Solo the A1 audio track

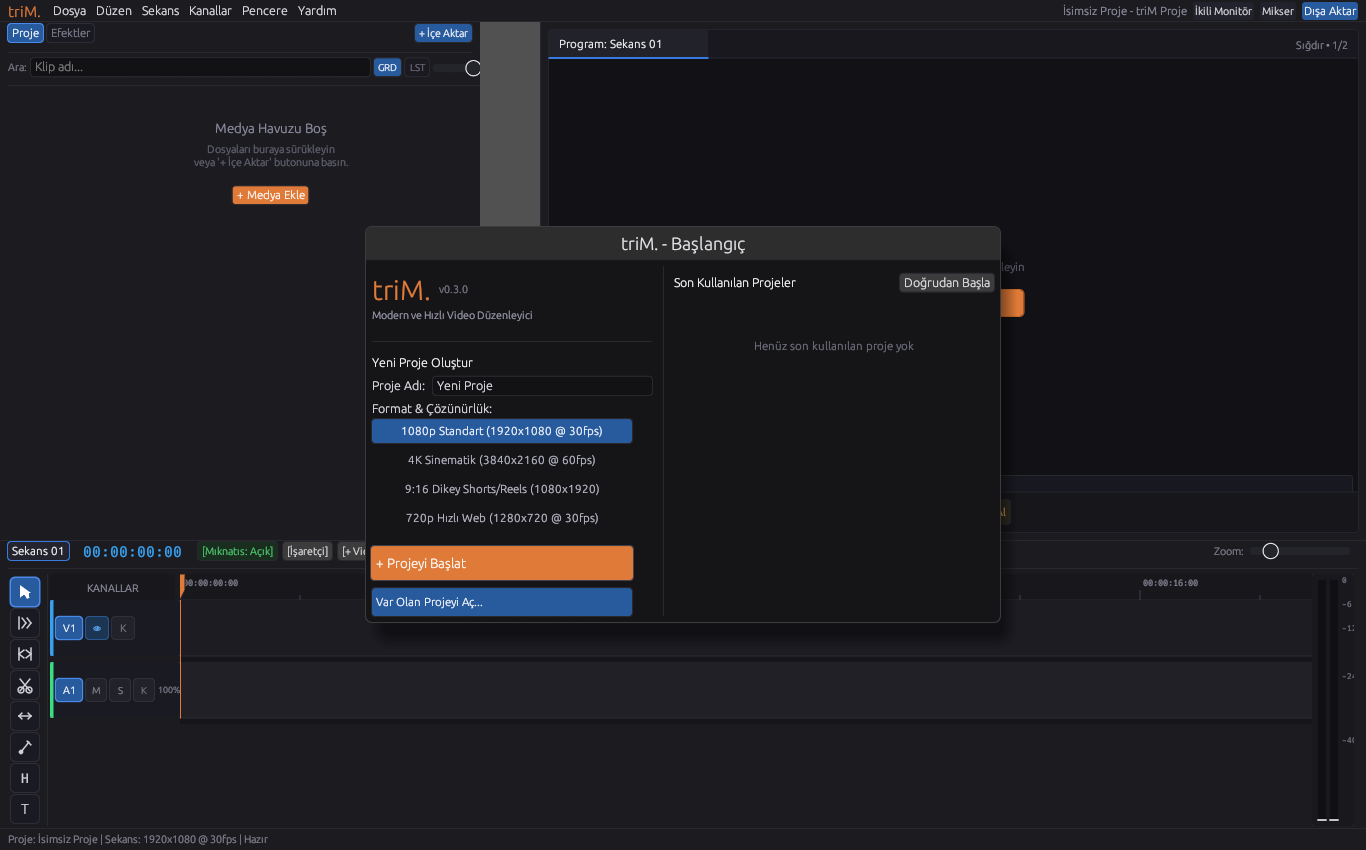120,690
